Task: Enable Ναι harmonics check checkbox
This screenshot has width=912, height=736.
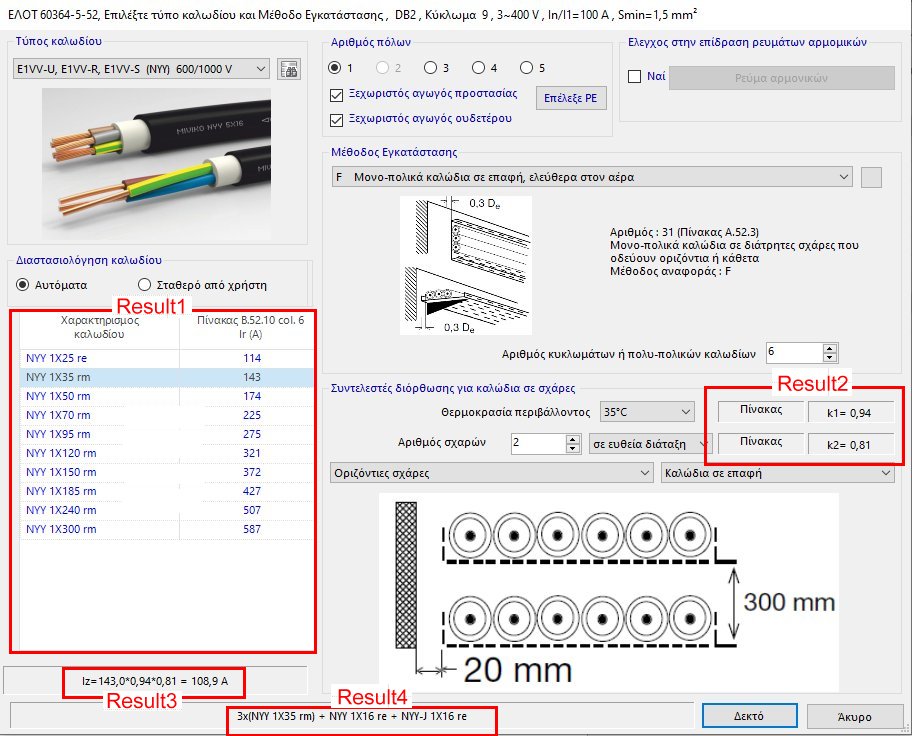Action: (x=635, y=76)
